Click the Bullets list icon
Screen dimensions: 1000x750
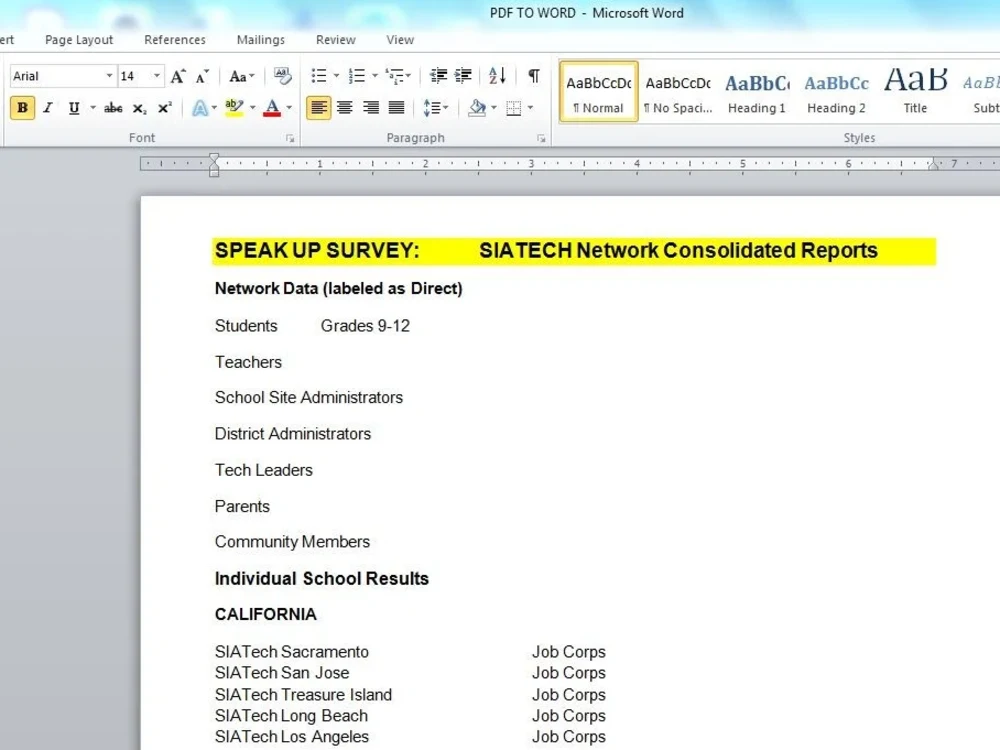tap(318, 76)
